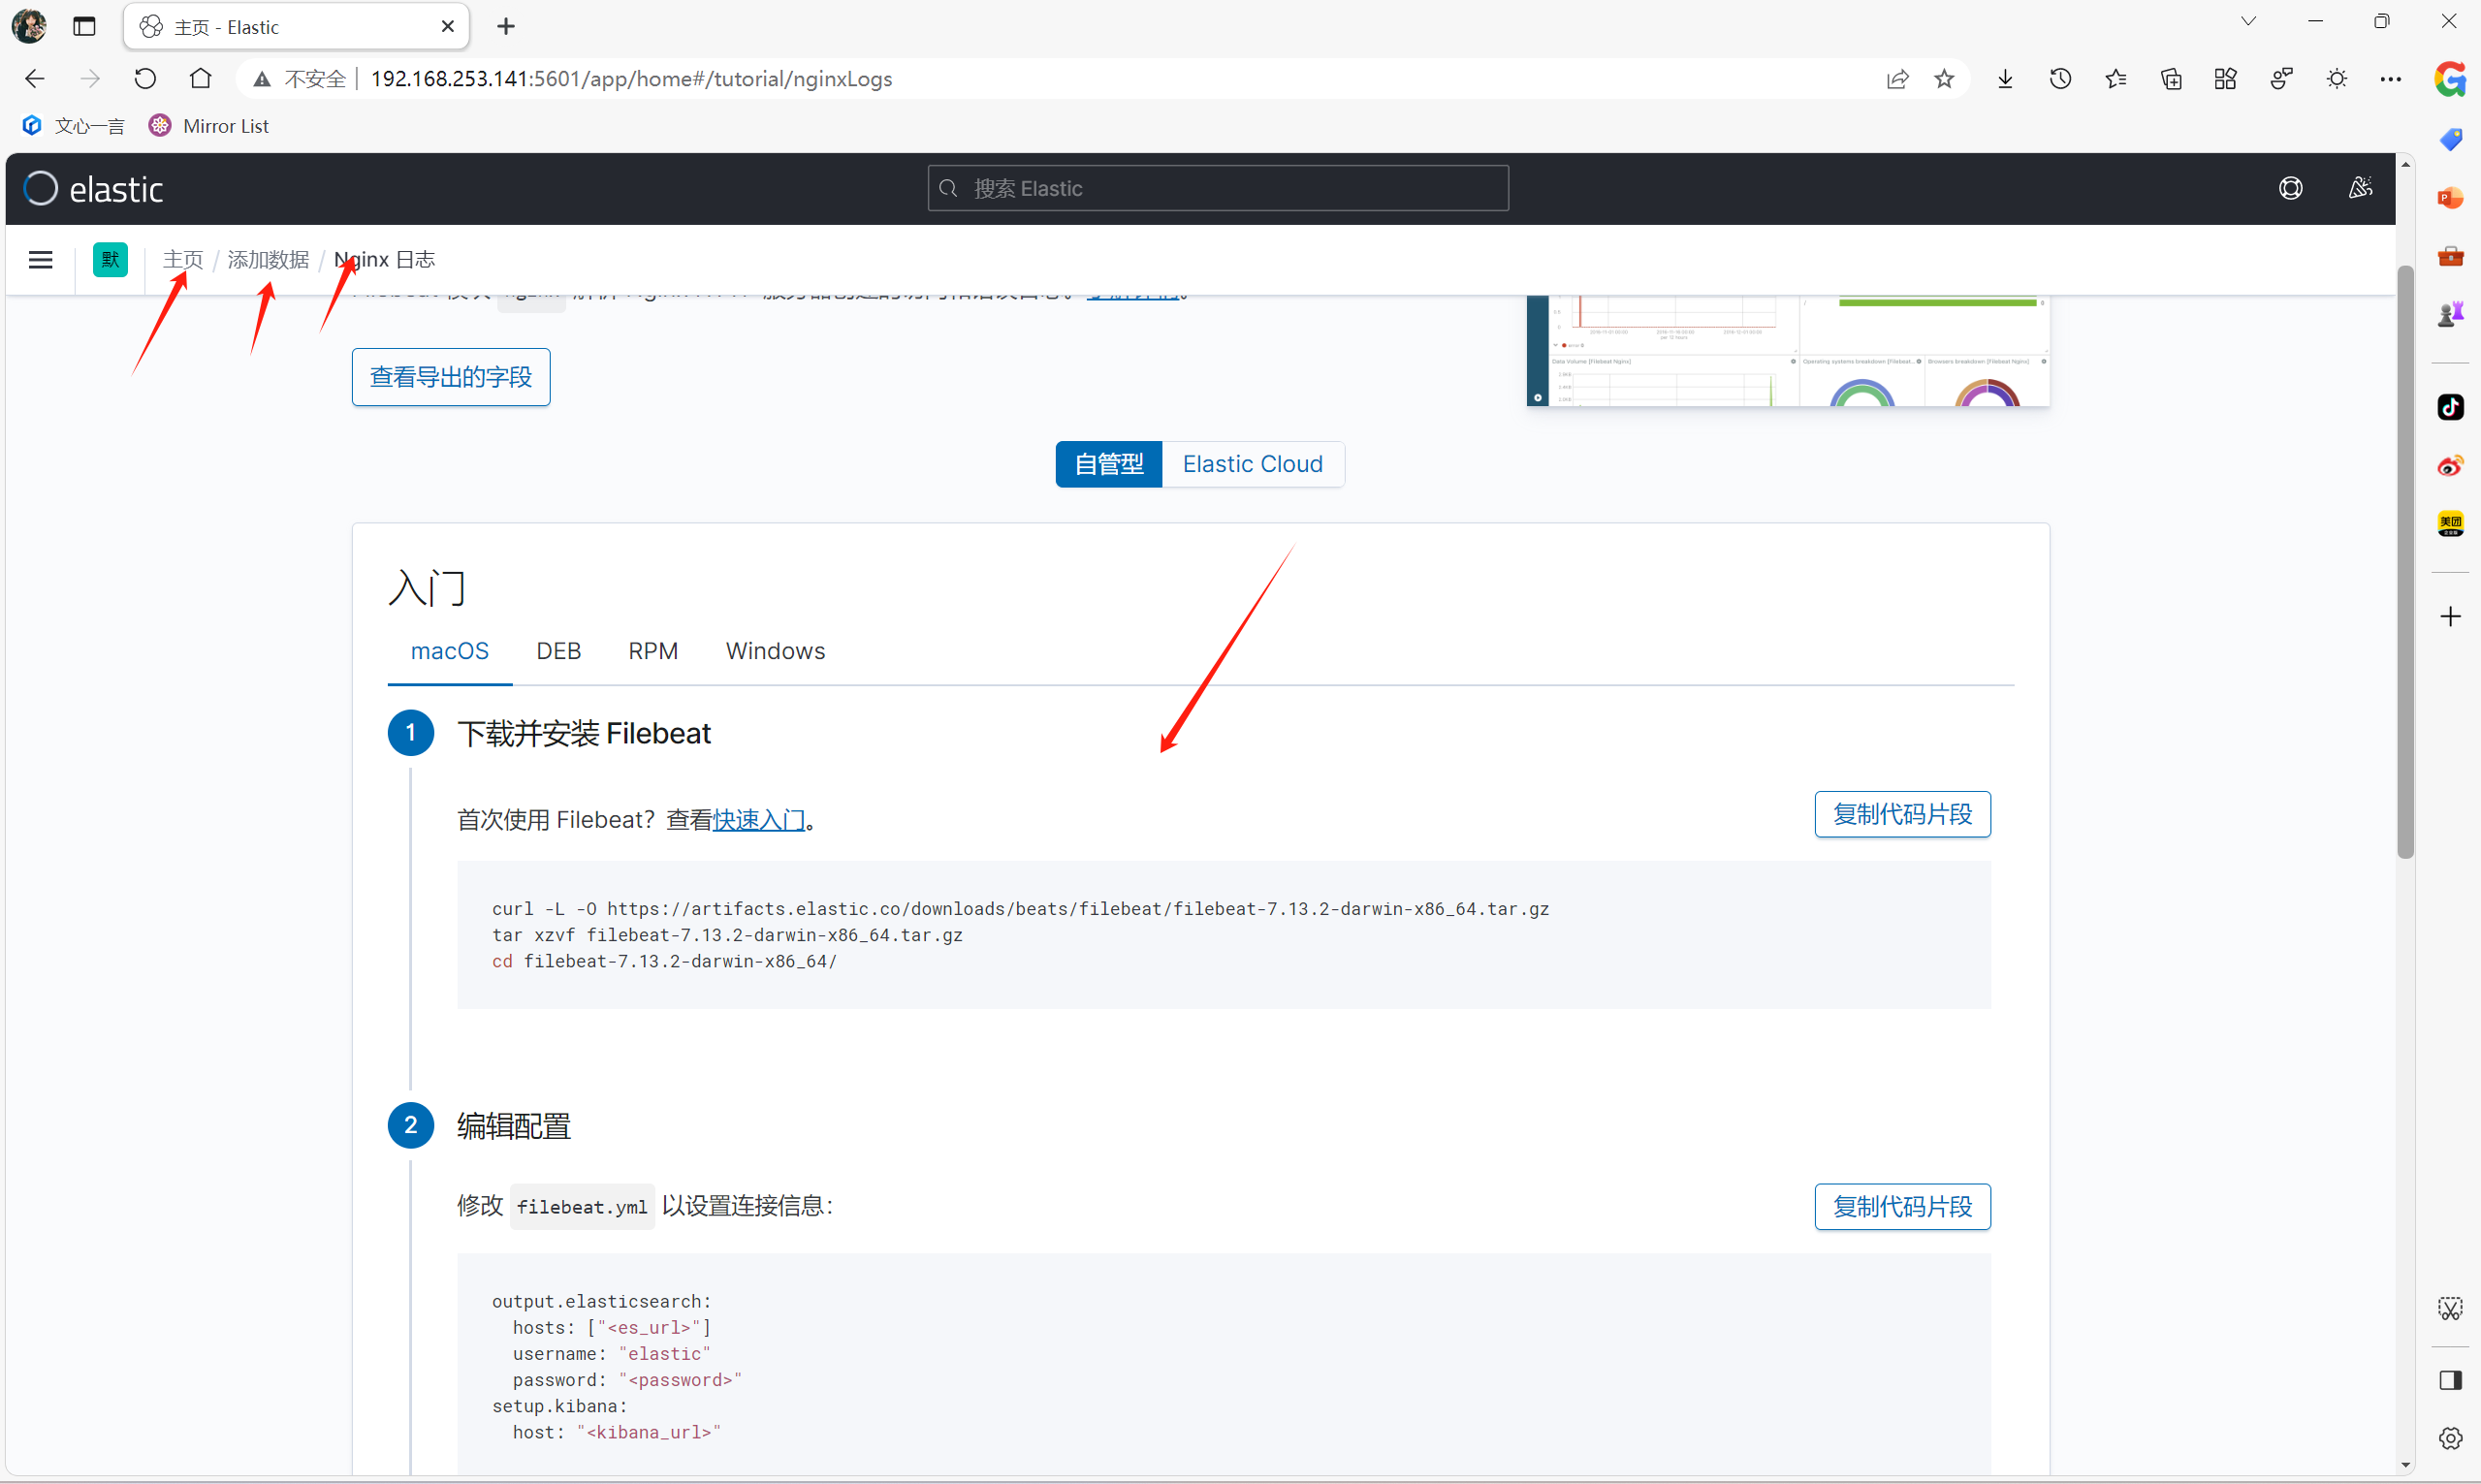Open browser collections

[x=2171, y=79]
